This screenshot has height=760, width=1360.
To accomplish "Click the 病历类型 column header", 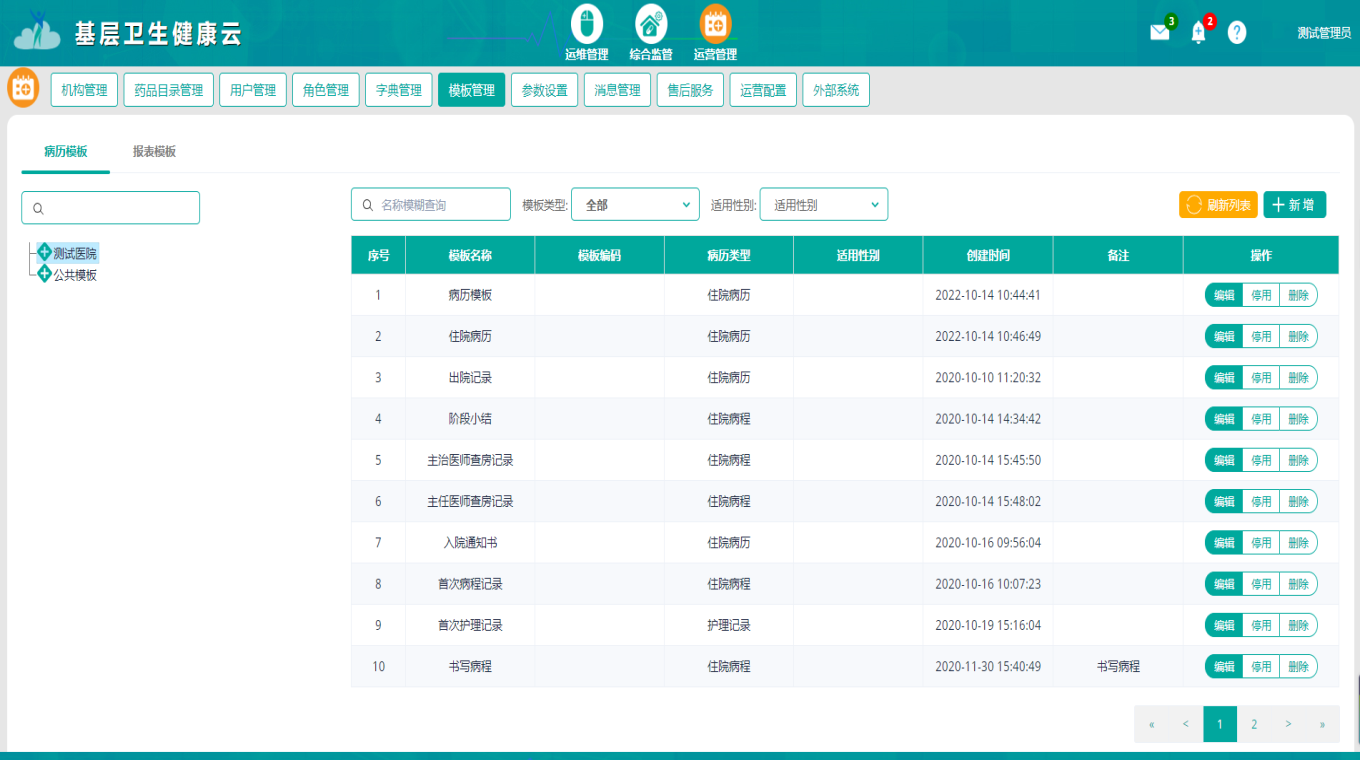I will click(x=729, y=255).
